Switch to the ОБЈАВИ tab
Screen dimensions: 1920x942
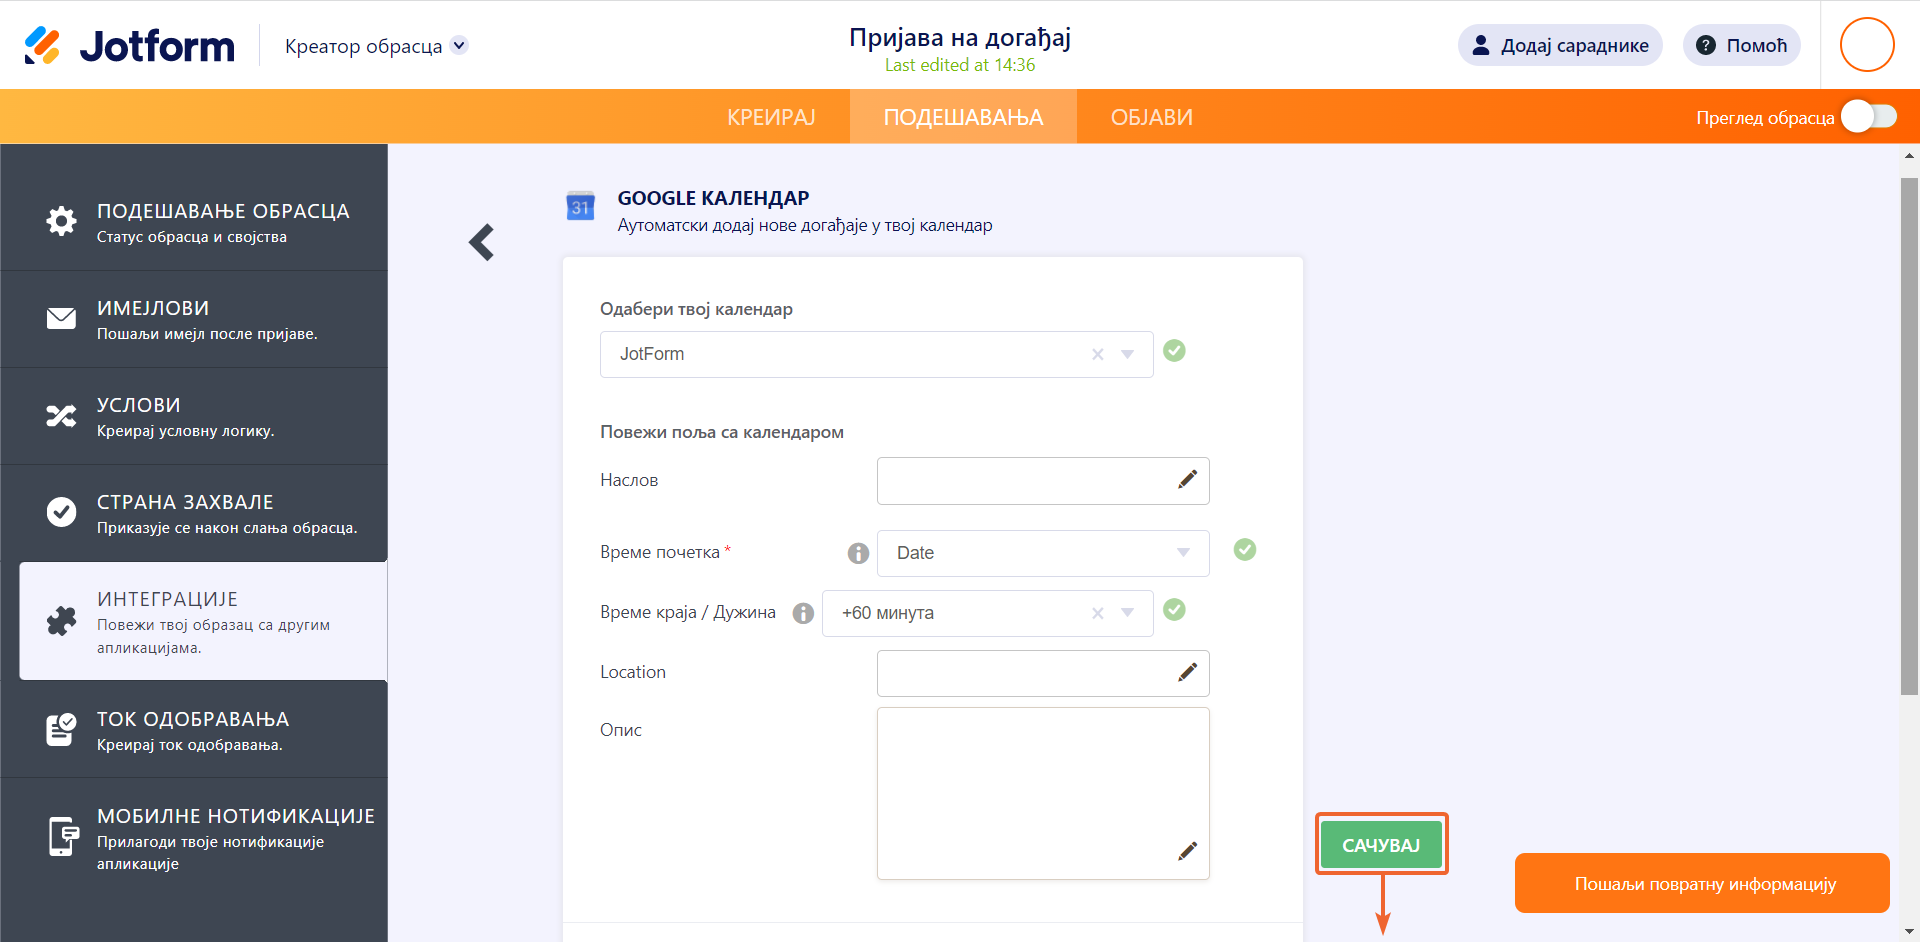tap(1151, 117)
